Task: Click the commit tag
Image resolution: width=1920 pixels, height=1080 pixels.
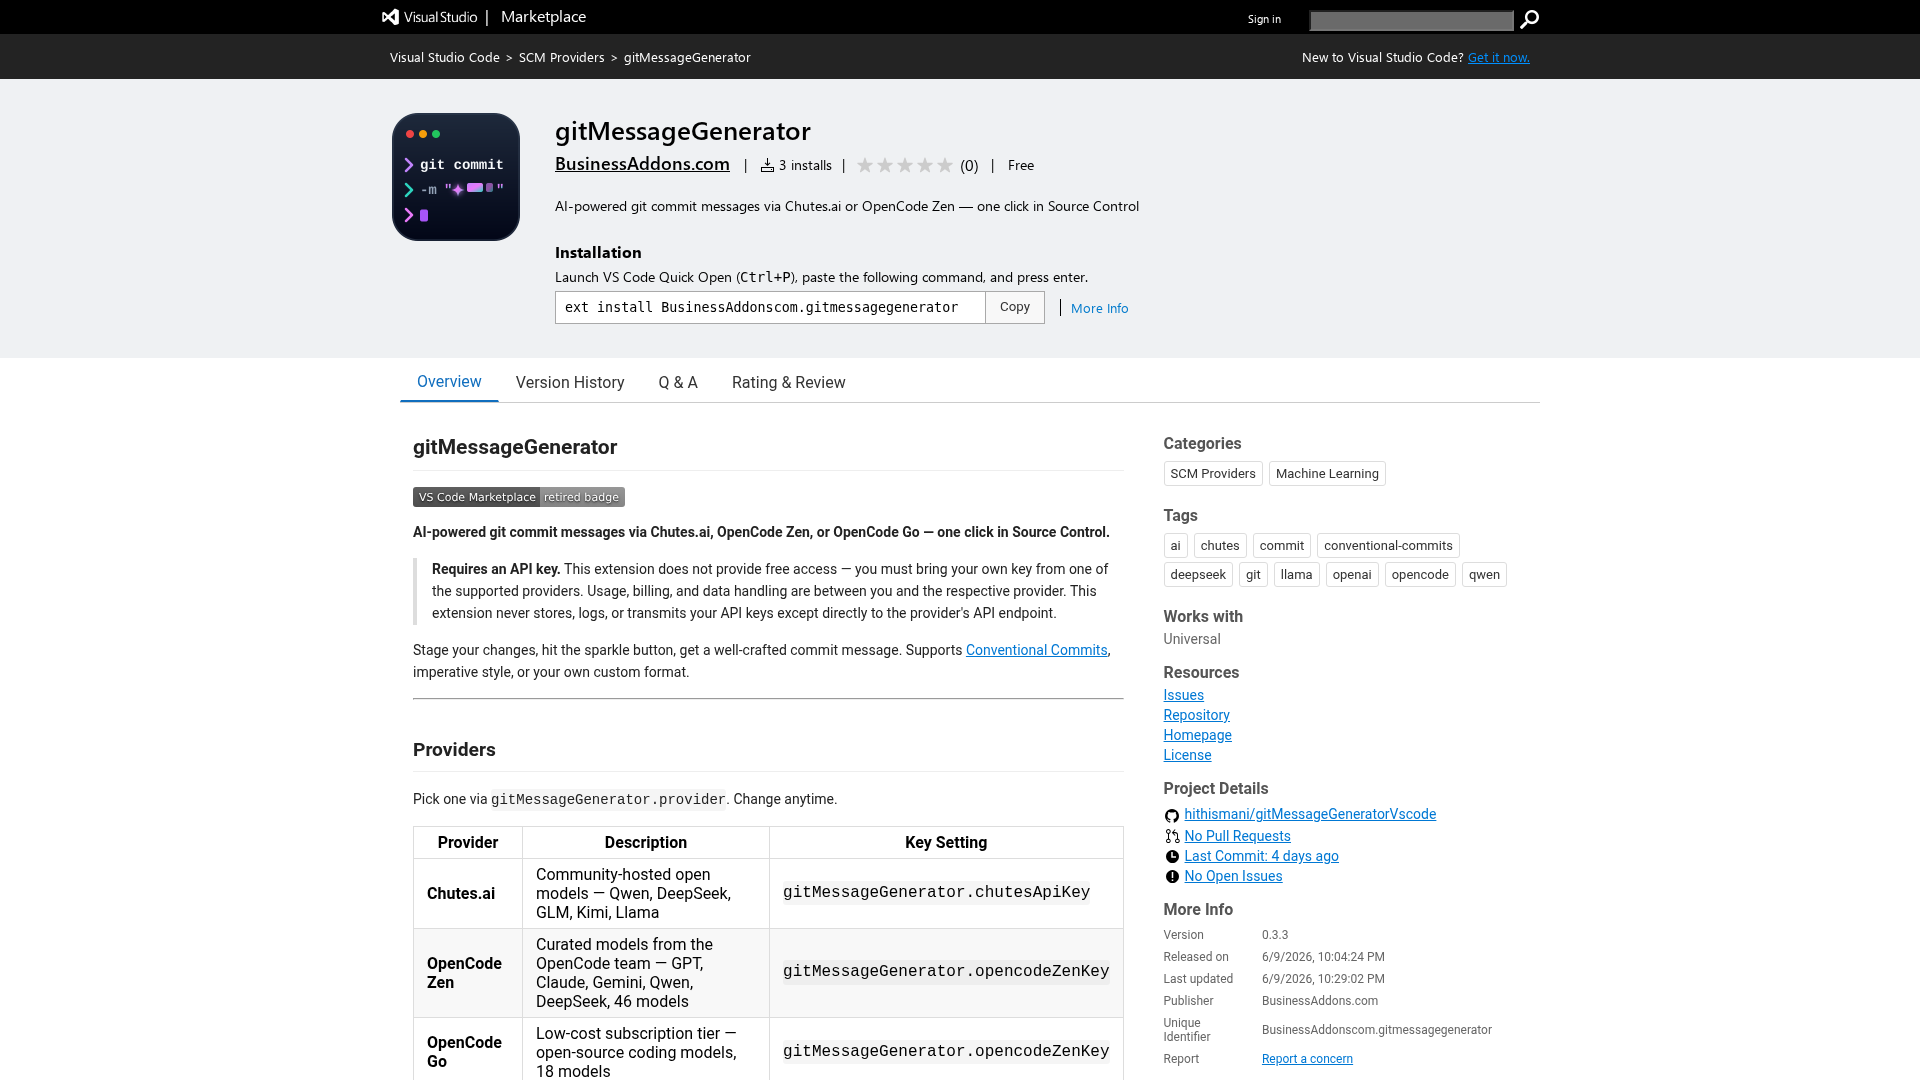Action: (1282, 546)
